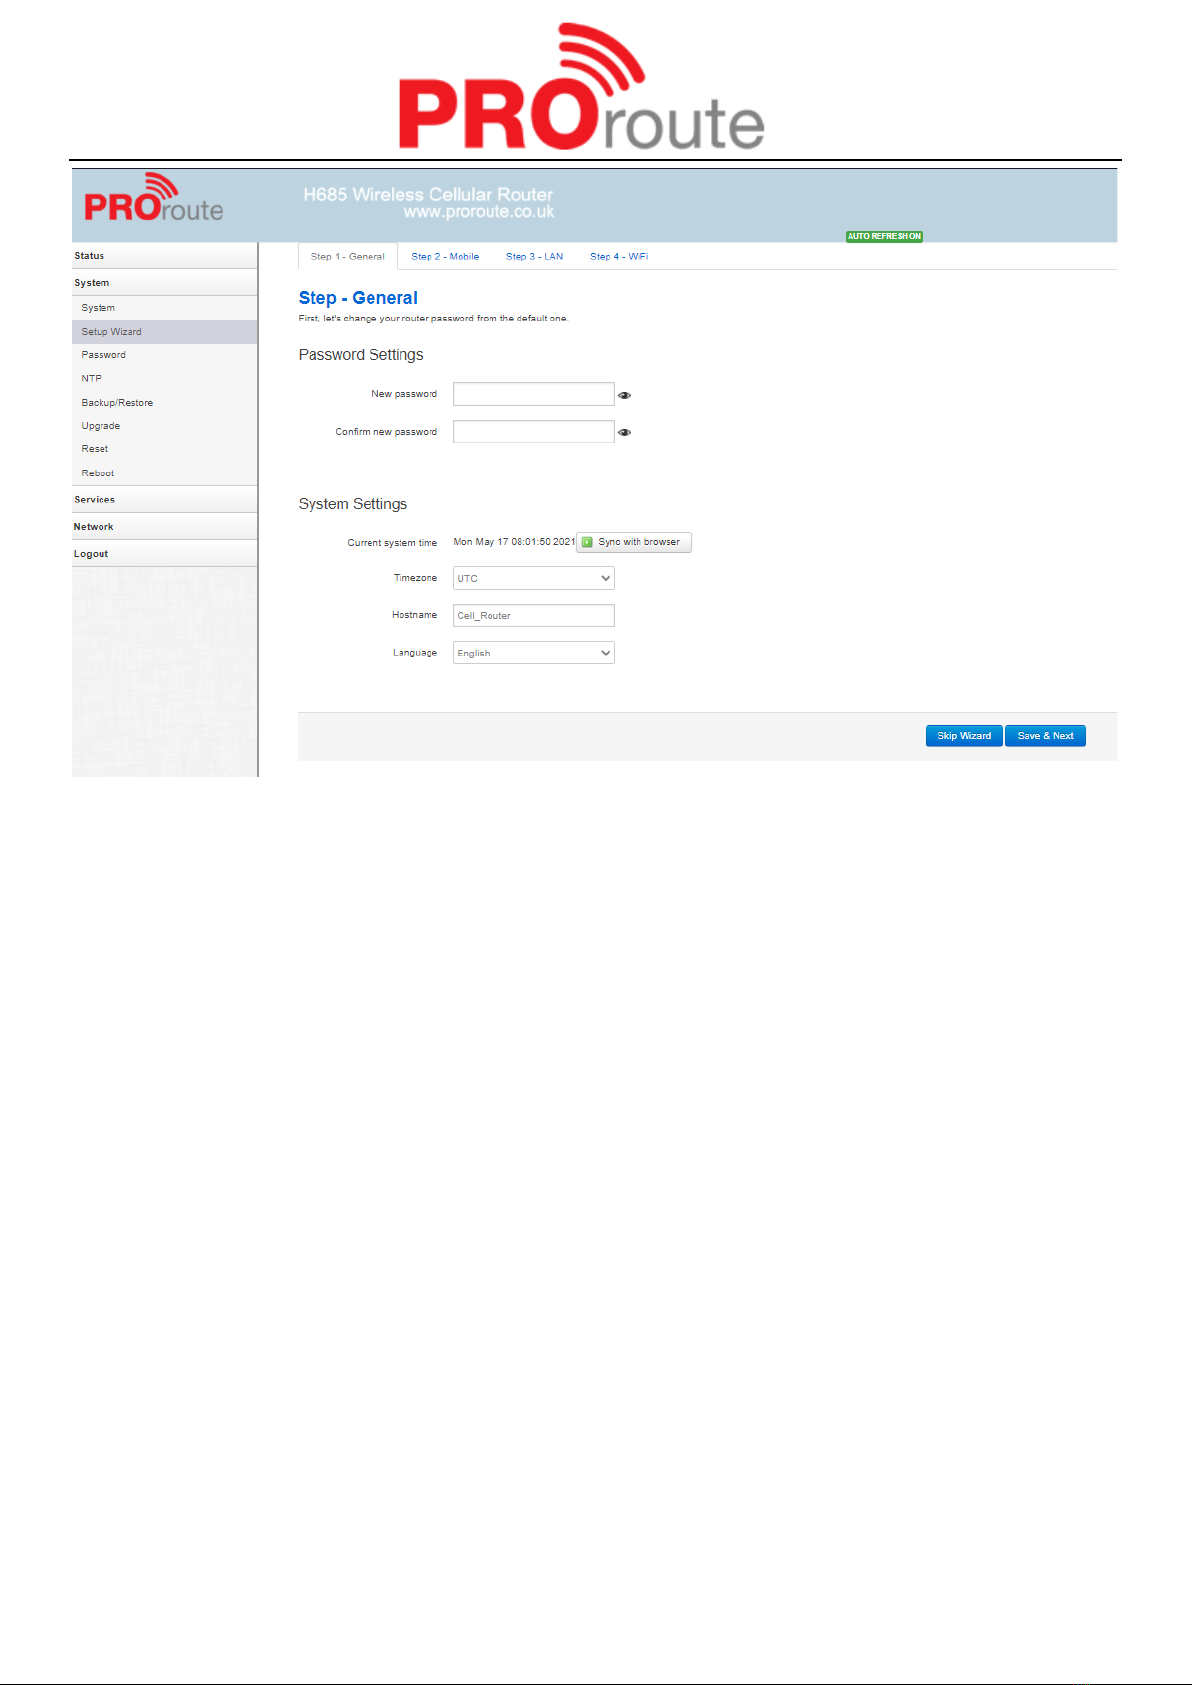Open the Upgrade page
Image resolution: width=1192 pixels, height=1685 pixels.
pos(165,425)
